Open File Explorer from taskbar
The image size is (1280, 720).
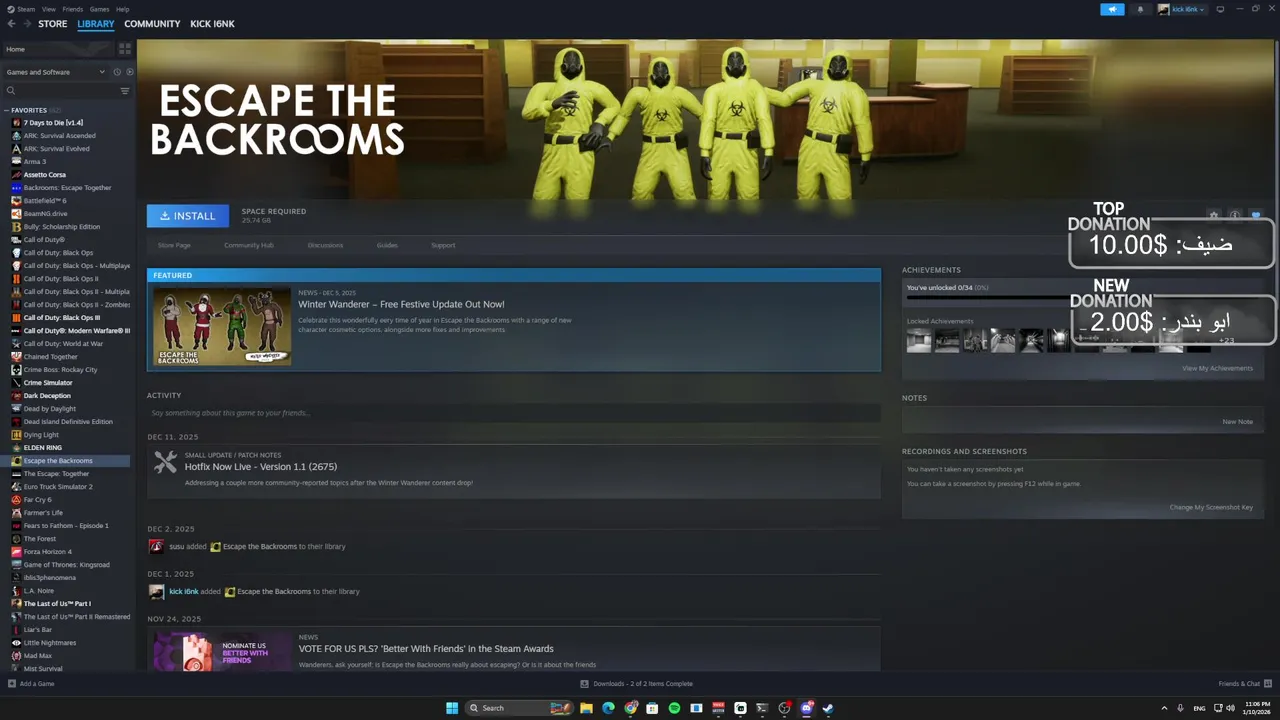click(586, 708)
